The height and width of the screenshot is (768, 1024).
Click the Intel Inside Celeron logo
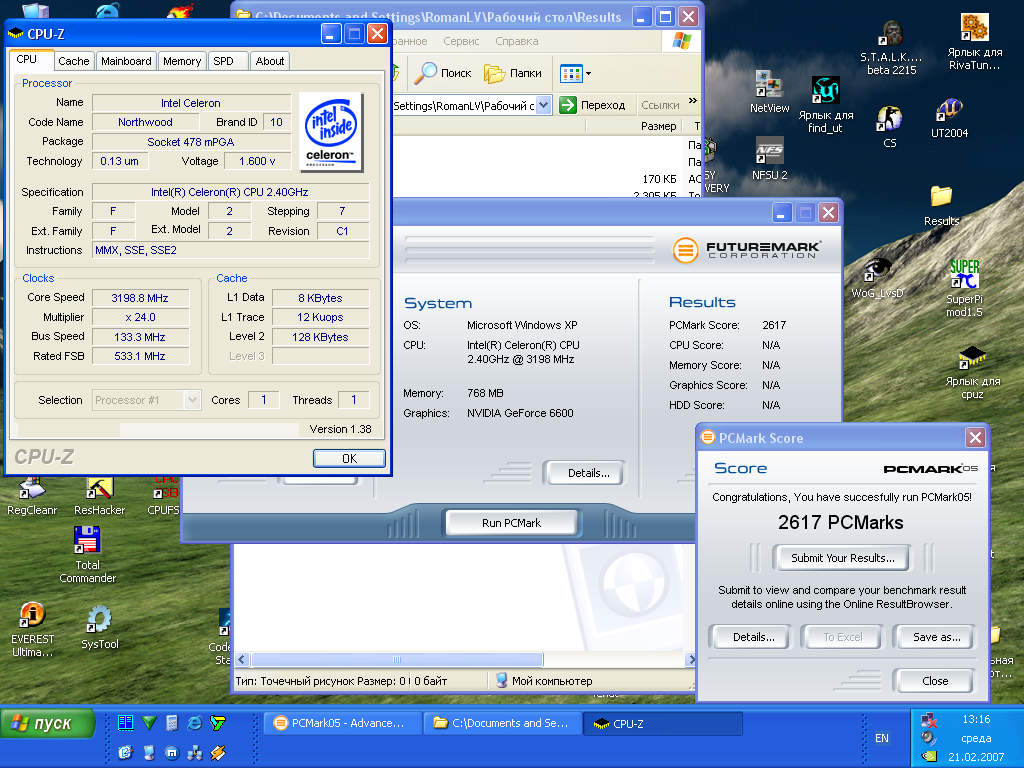pos(331,132)
